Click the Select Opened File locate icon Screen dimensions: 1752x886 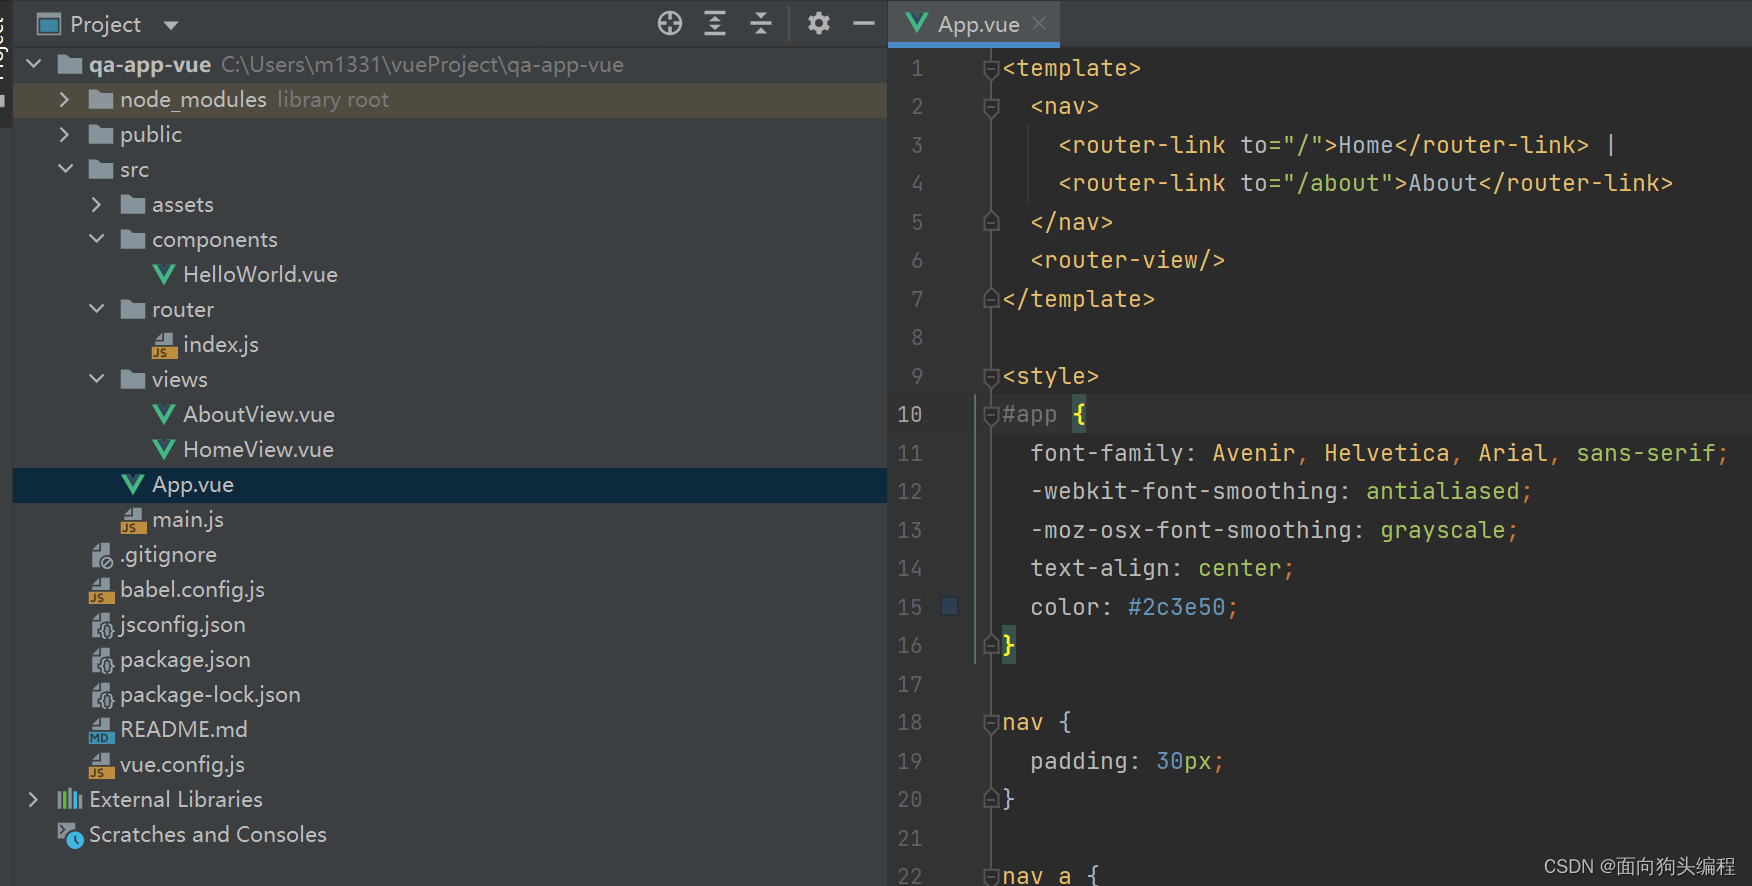(x=669, y=24)
